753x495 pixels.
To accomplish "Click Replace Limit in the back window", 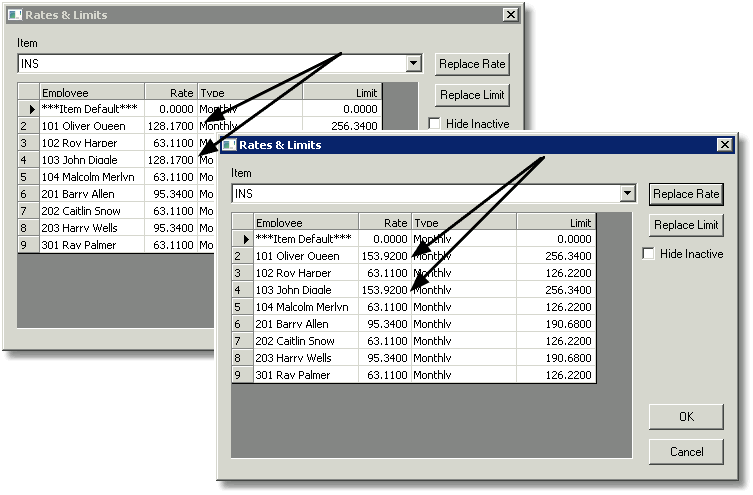I will [x=472, y=95].
